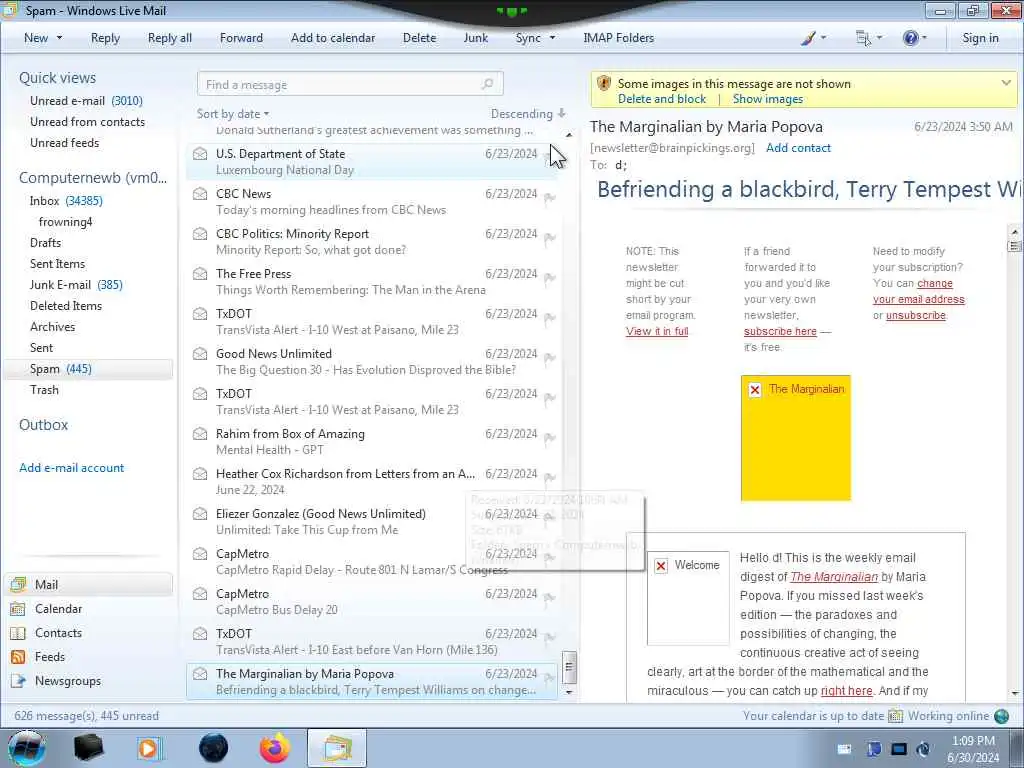Click Forward in the toolbar
Viewport: 1024px width, 768px height.
[241, 38]
